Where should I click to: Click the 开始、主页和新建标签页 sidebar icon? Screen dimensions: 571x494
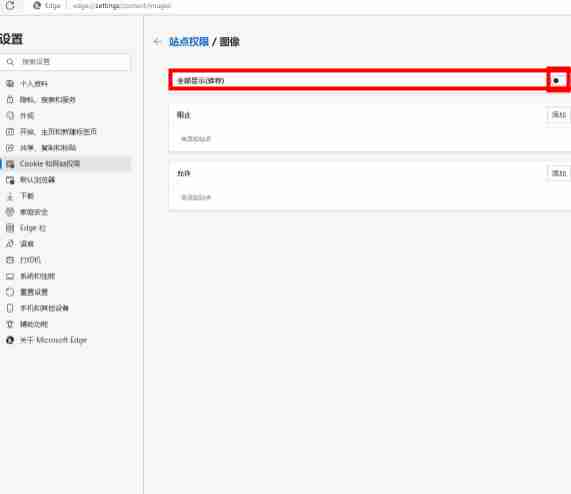pyautogui.click(x=10, y=132)
